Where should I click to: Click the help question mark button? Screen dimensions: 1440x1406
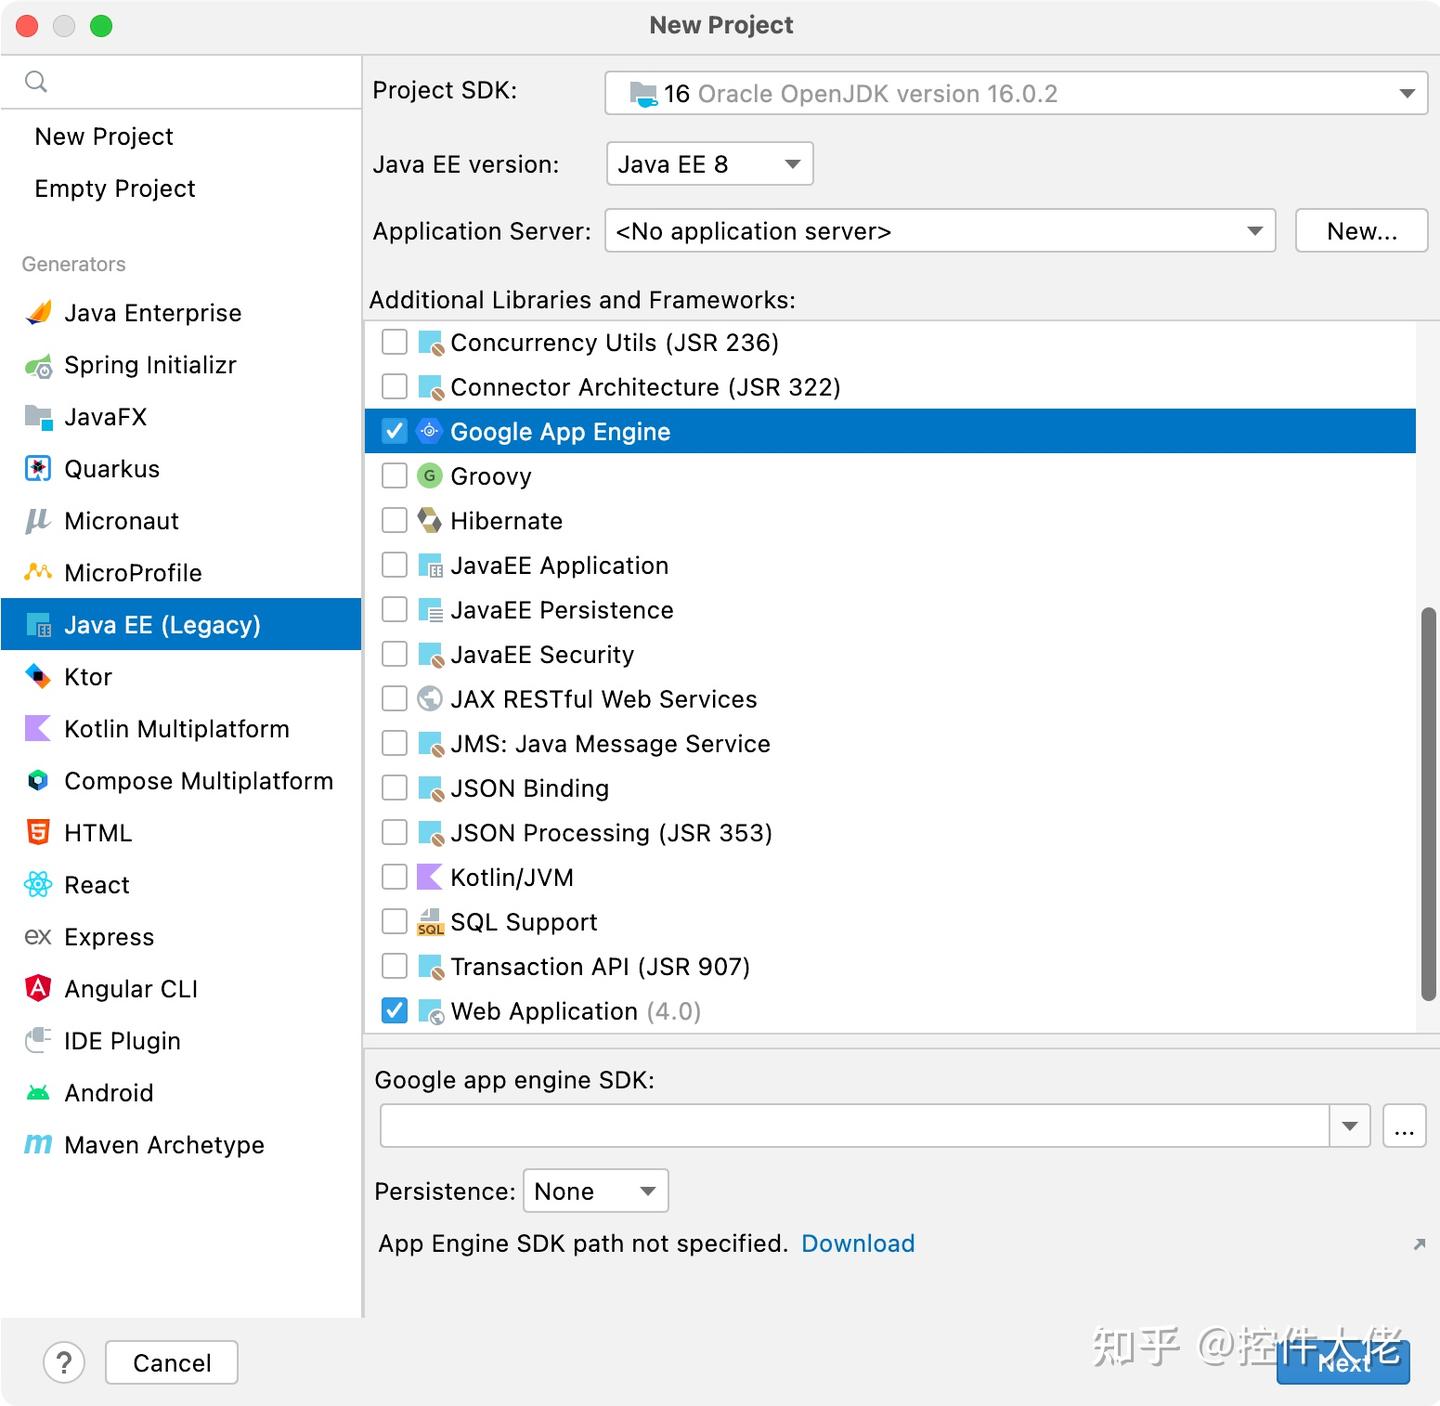pos(64,1362)
